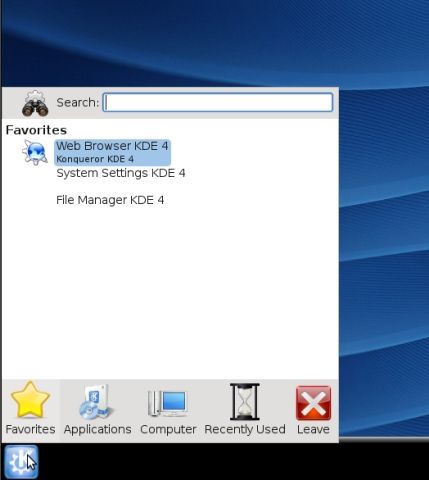
Task: Click the binoculars search icon
Action: [35, 103]
